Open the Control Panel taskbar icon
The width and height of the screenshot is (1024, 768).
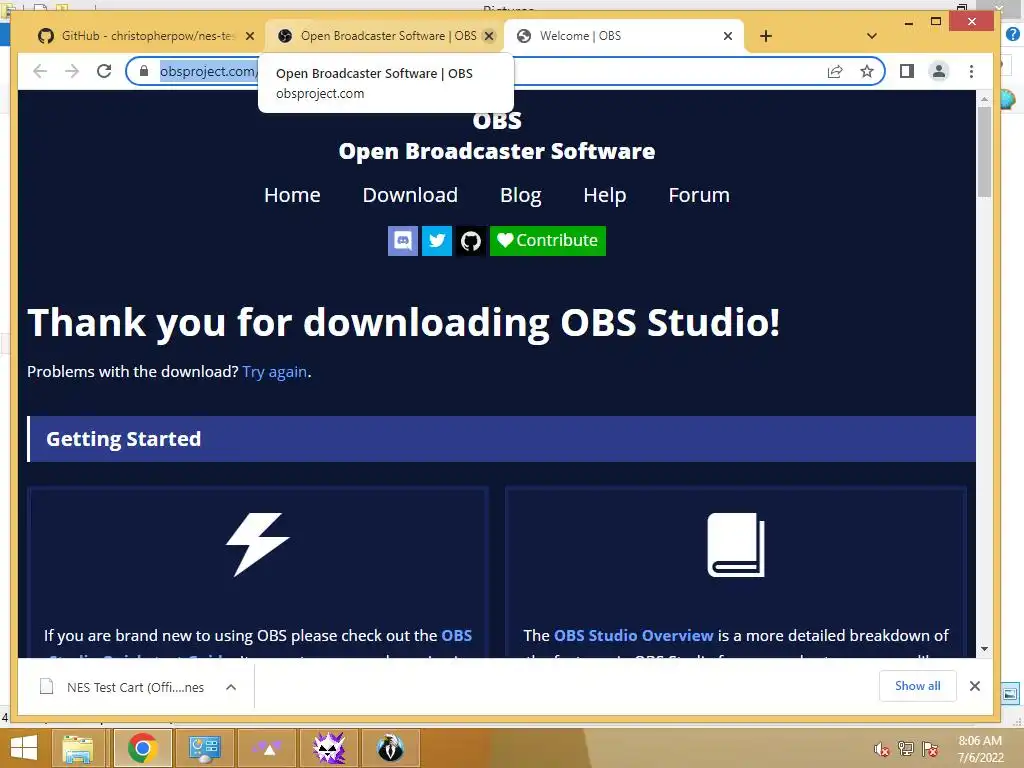[205, 748]
